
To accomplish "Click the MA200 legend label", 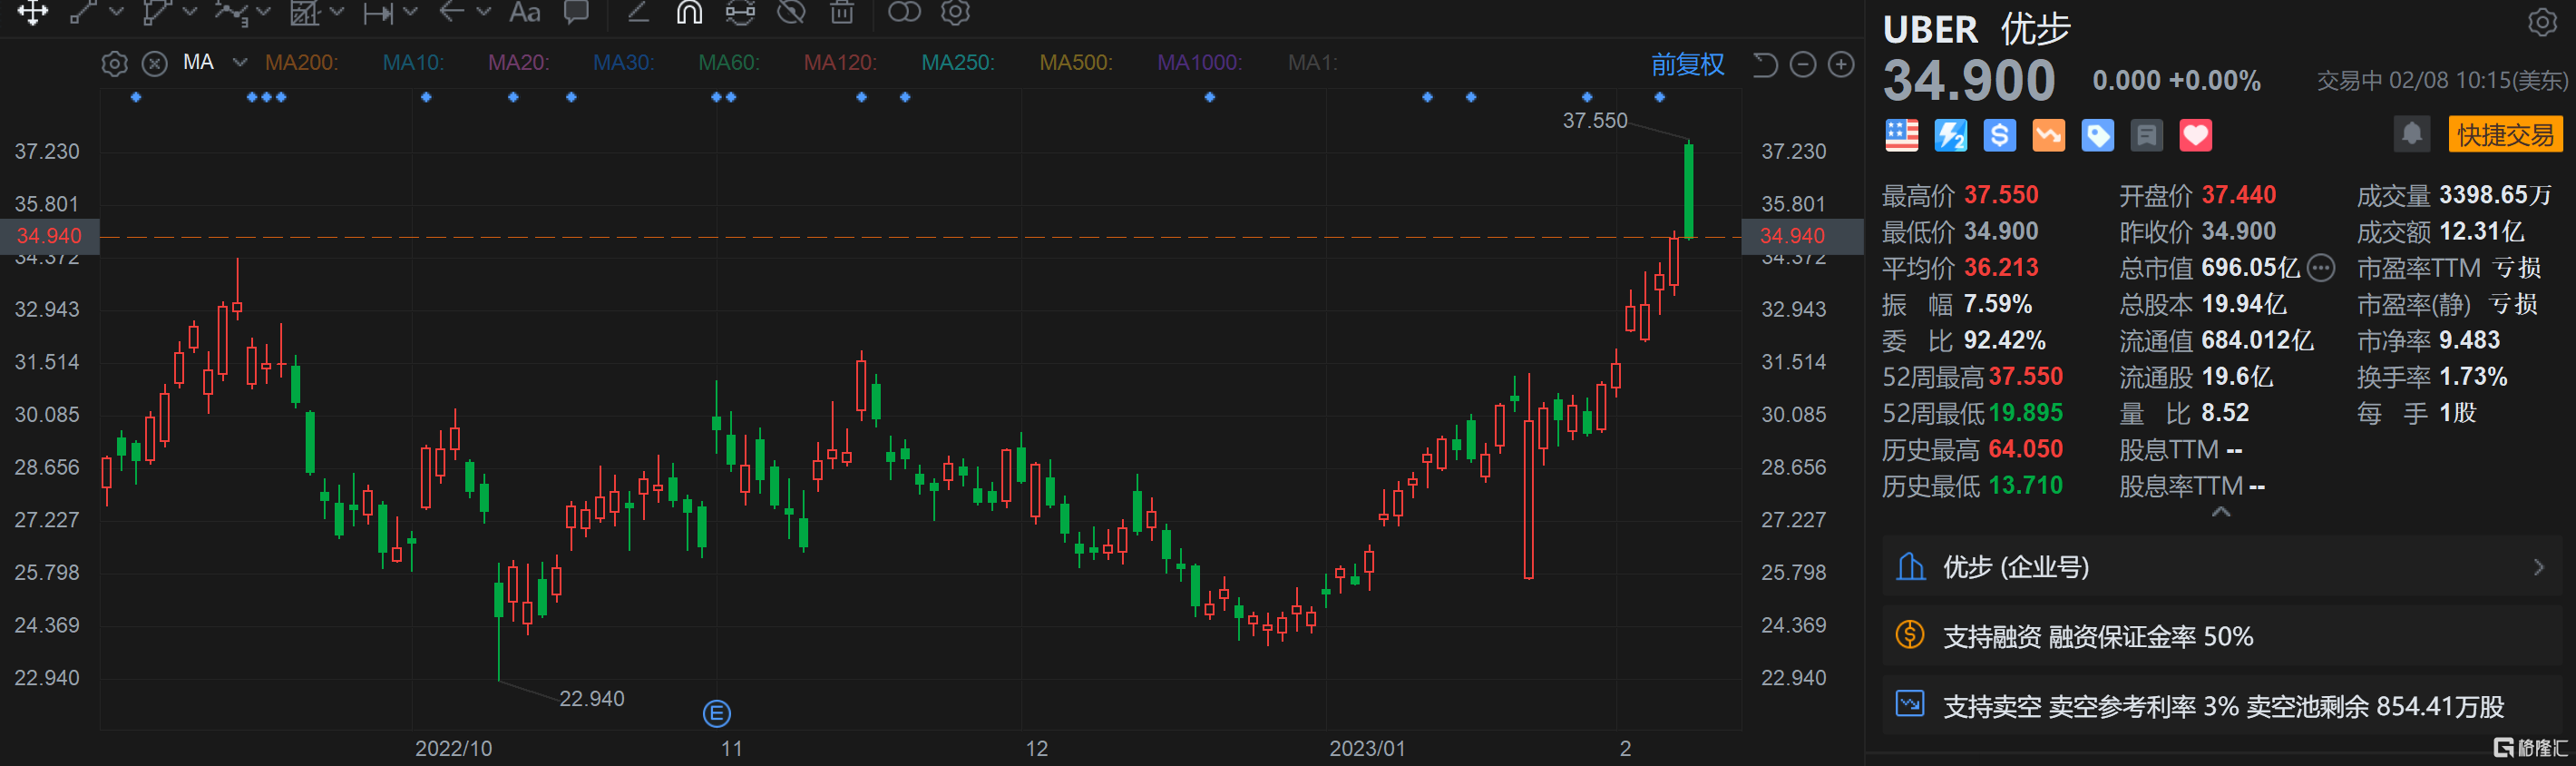I will (301, 63).
